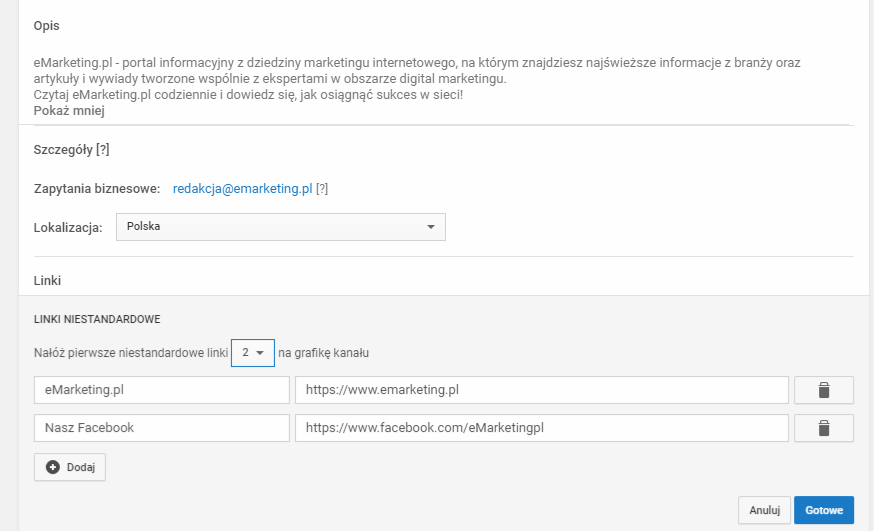Click the Linki section heading

click(x=48, y=281)
